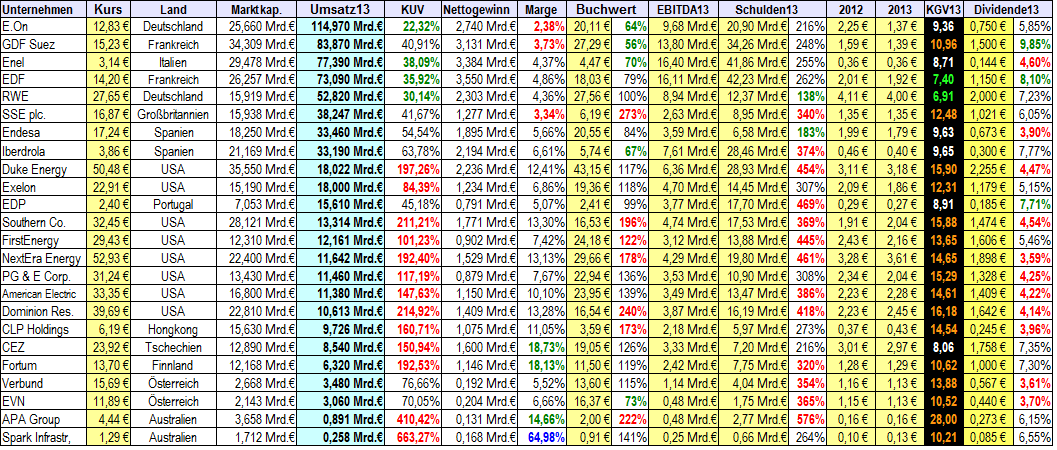Click the SSE plc. company cell
Image resolution: width=1057 pixels, height=450 pixels.
pos(44,115)
